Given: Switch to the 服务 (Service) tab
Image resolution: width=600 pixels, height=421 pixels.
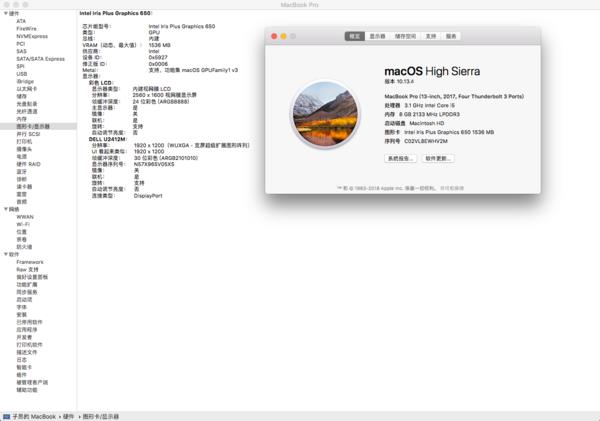Looking at the screenshot, I should 451,35.
